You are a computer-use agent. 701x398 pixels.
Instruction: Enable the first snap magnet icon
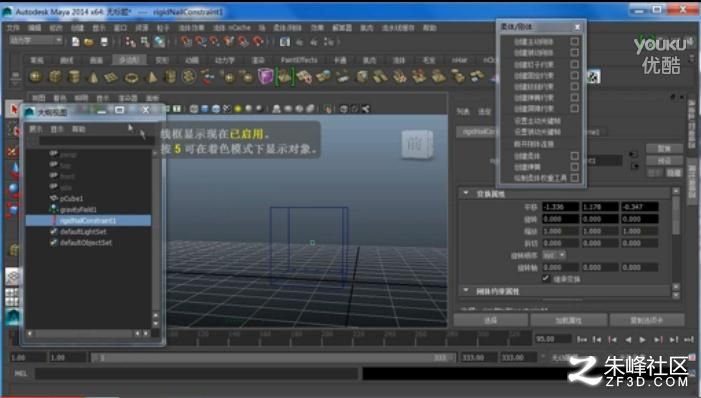point(186,42)
